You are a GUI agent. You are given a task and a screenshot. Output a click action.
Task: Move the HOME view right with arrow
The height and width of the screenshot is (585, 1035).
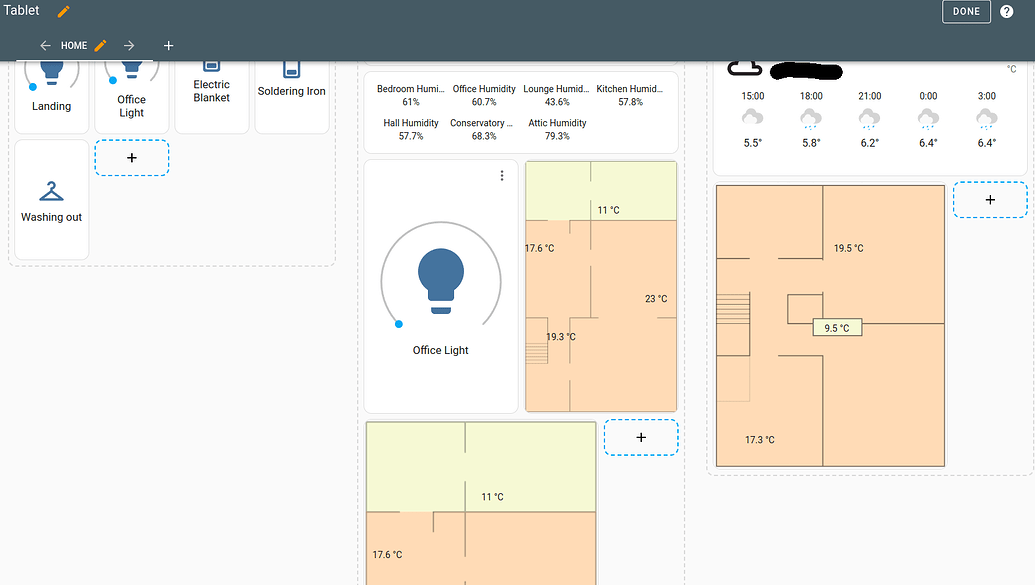click(129, 46)
